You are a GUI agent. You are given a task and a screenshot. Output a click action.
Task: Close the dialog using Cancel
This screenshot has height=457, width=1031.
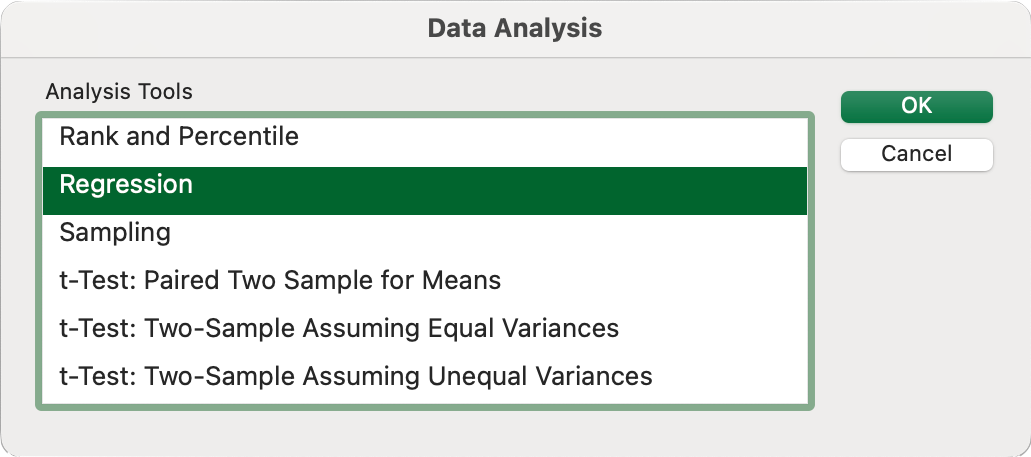coord(916,154)
